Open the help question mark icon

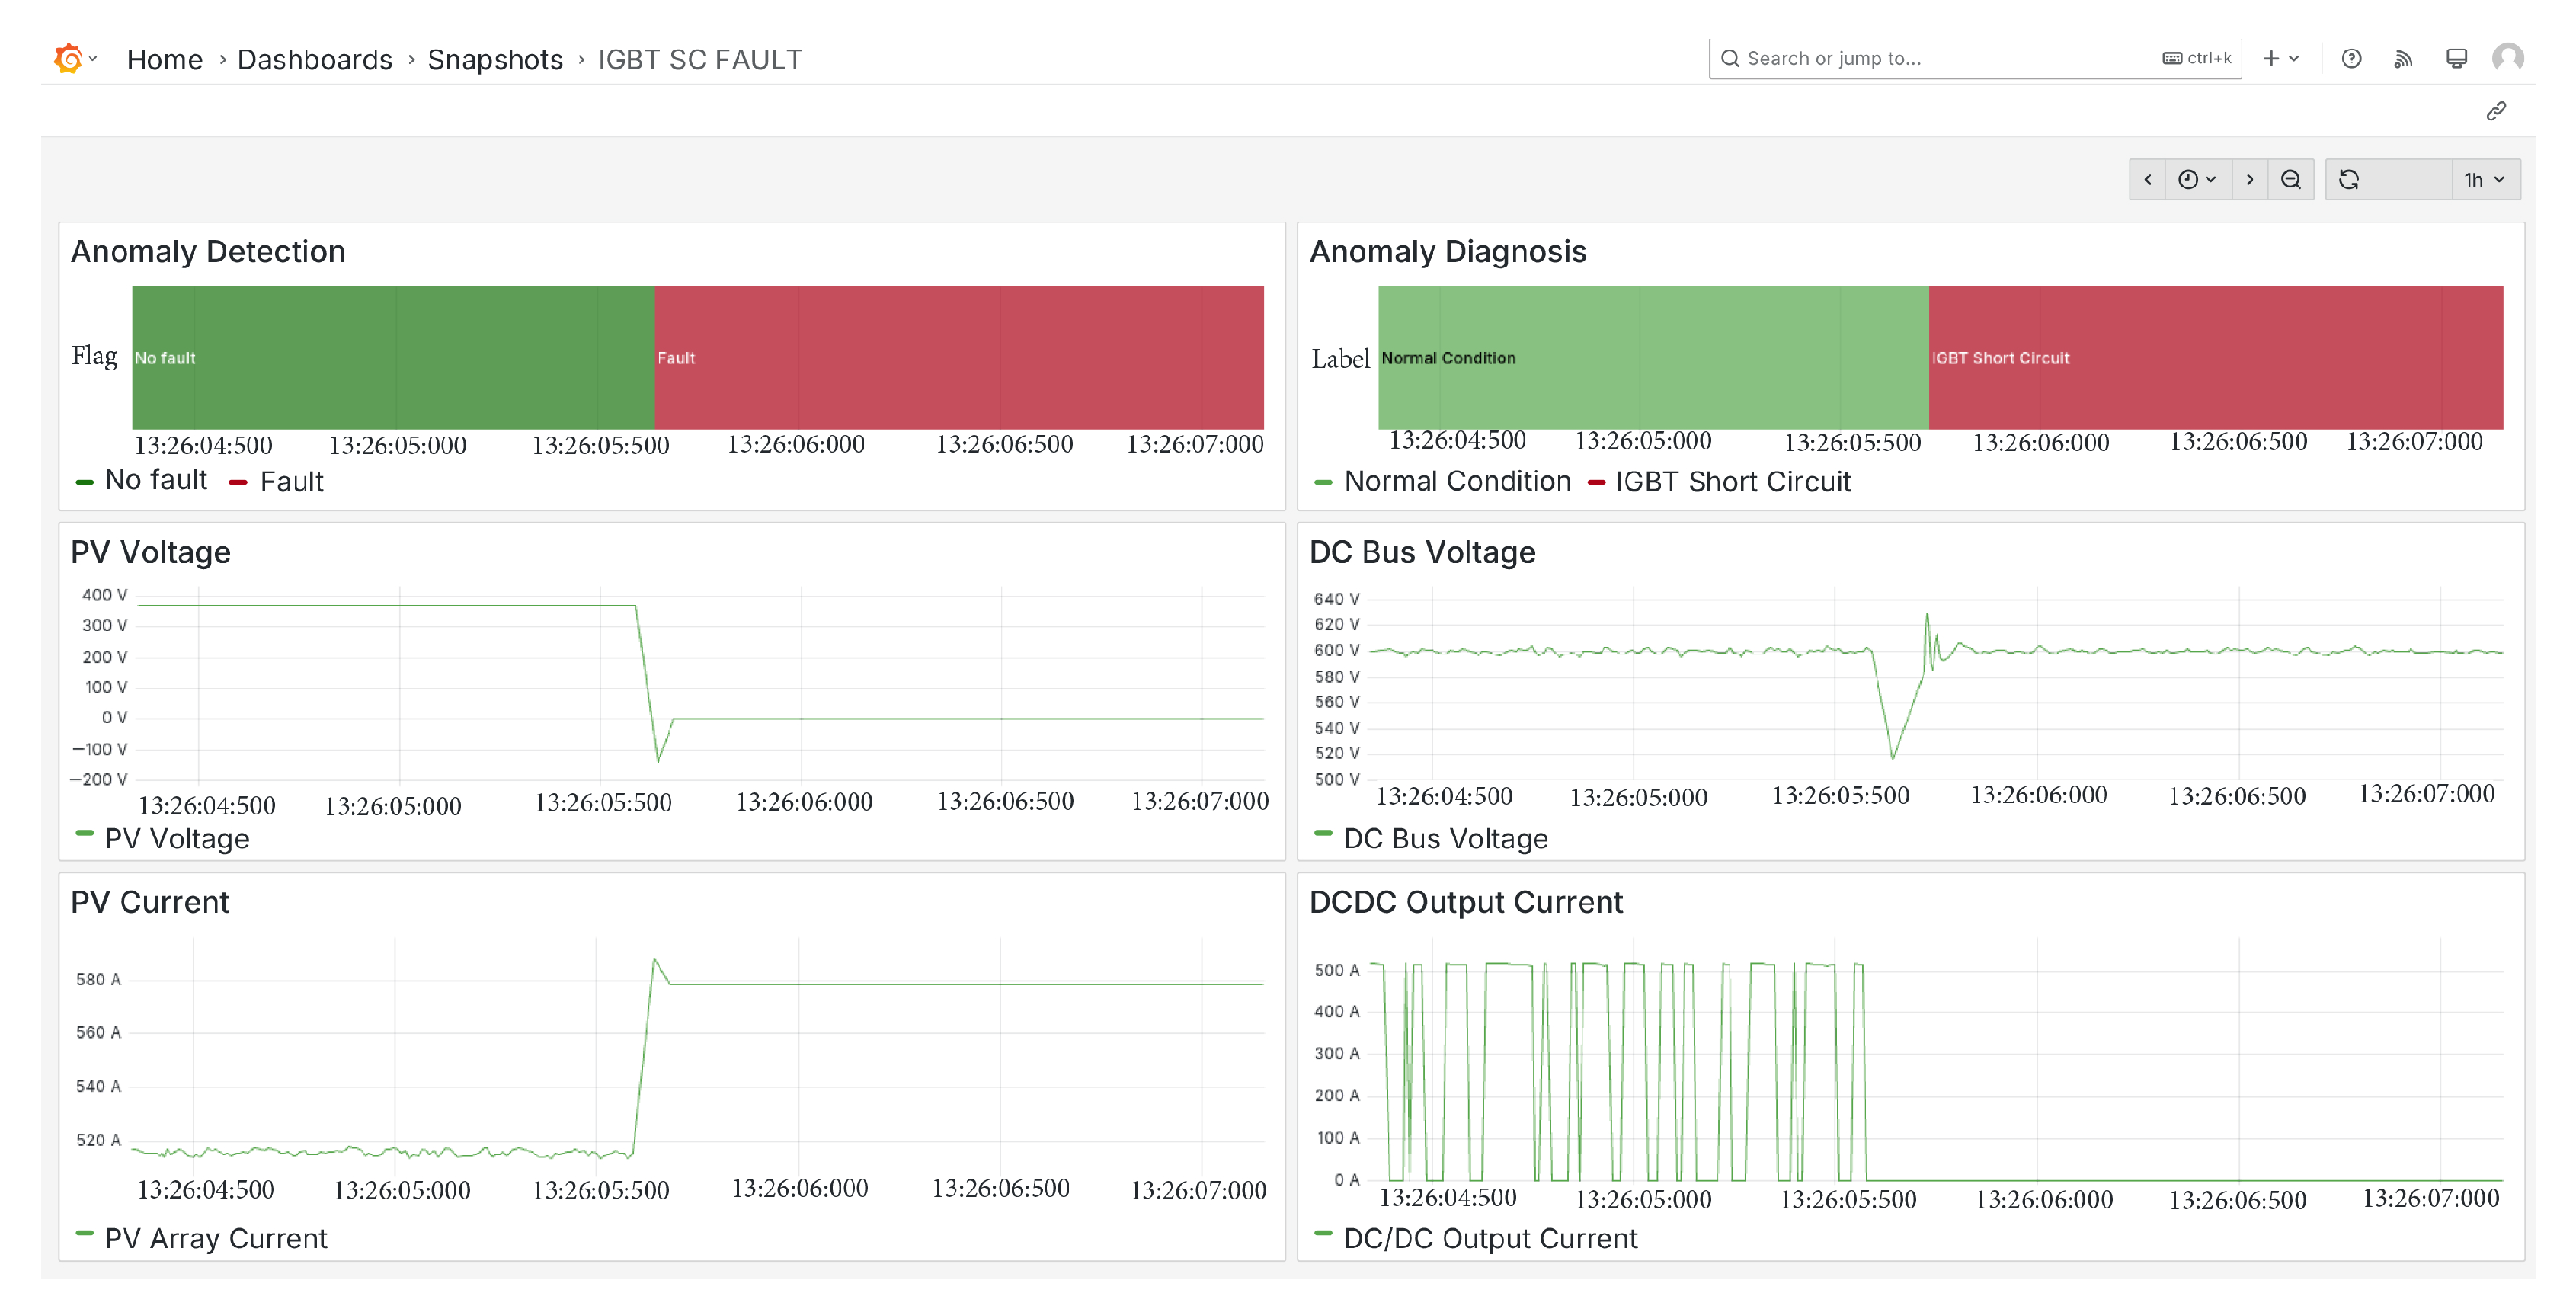tap(2351, 59)
